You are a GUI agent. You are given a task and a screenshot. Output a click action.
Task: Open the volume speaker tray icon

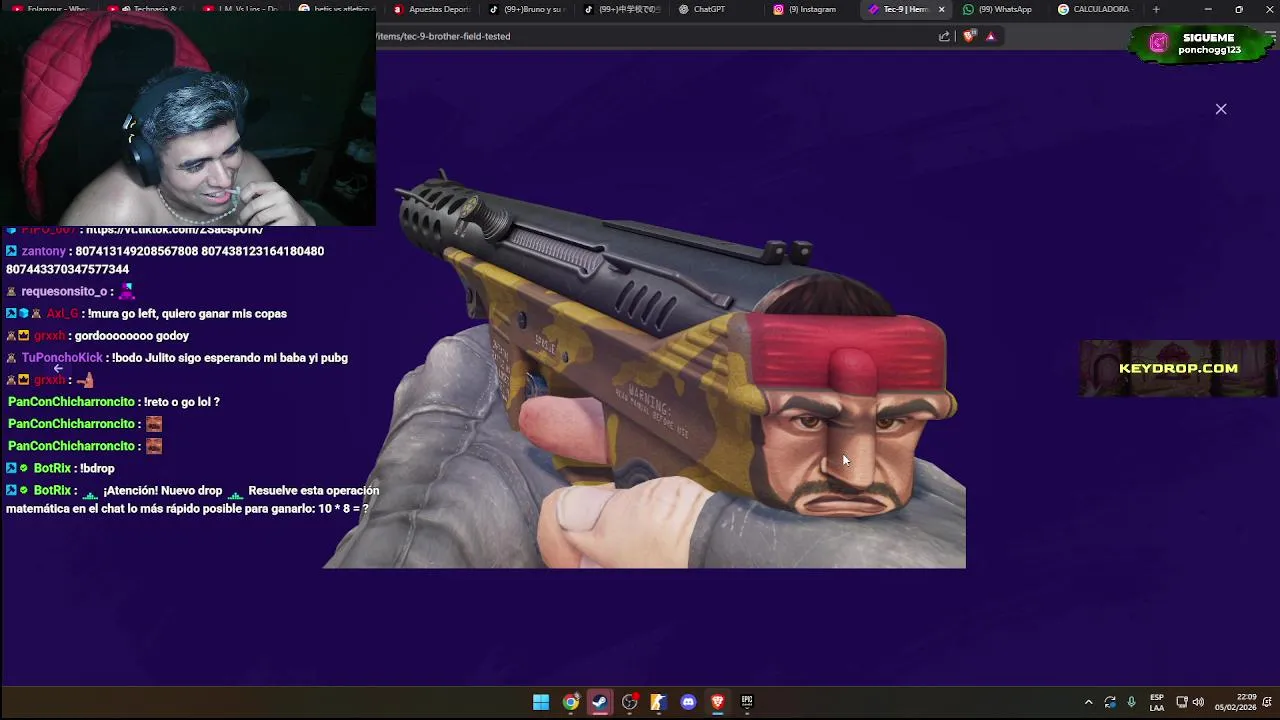click(1198, 702)
